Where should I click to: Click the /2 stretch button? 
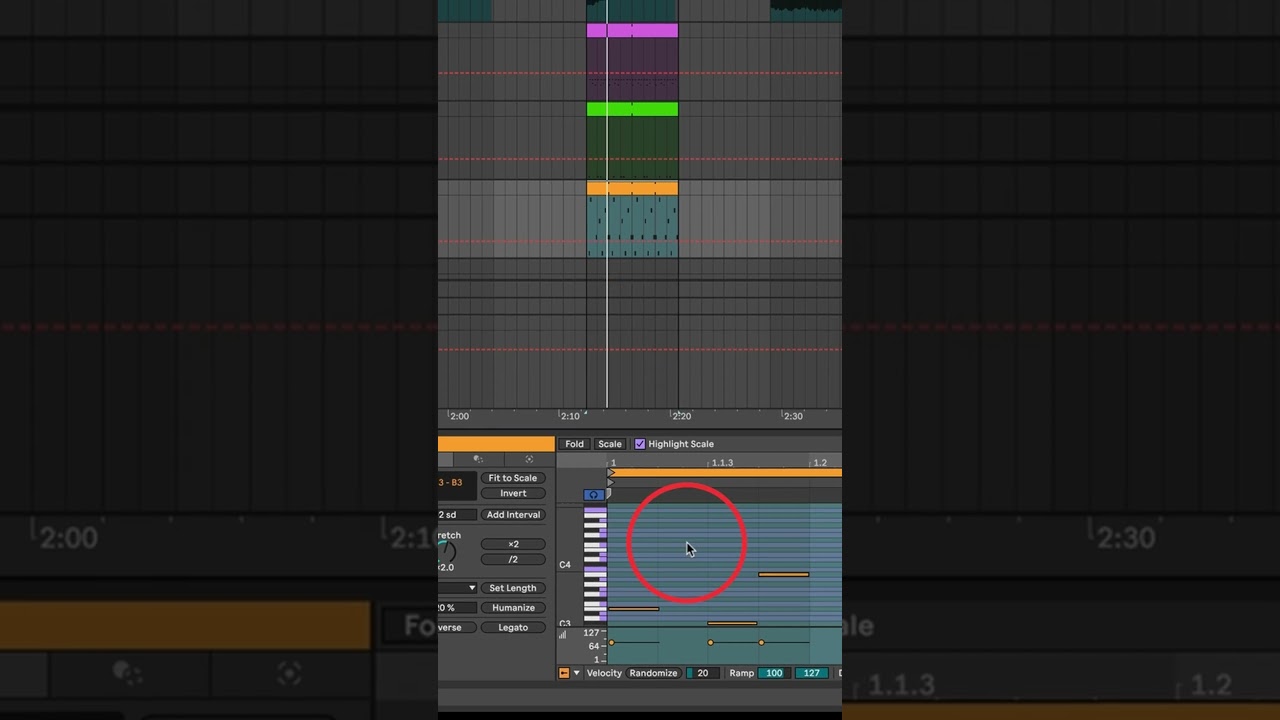(x=513, y=559)
